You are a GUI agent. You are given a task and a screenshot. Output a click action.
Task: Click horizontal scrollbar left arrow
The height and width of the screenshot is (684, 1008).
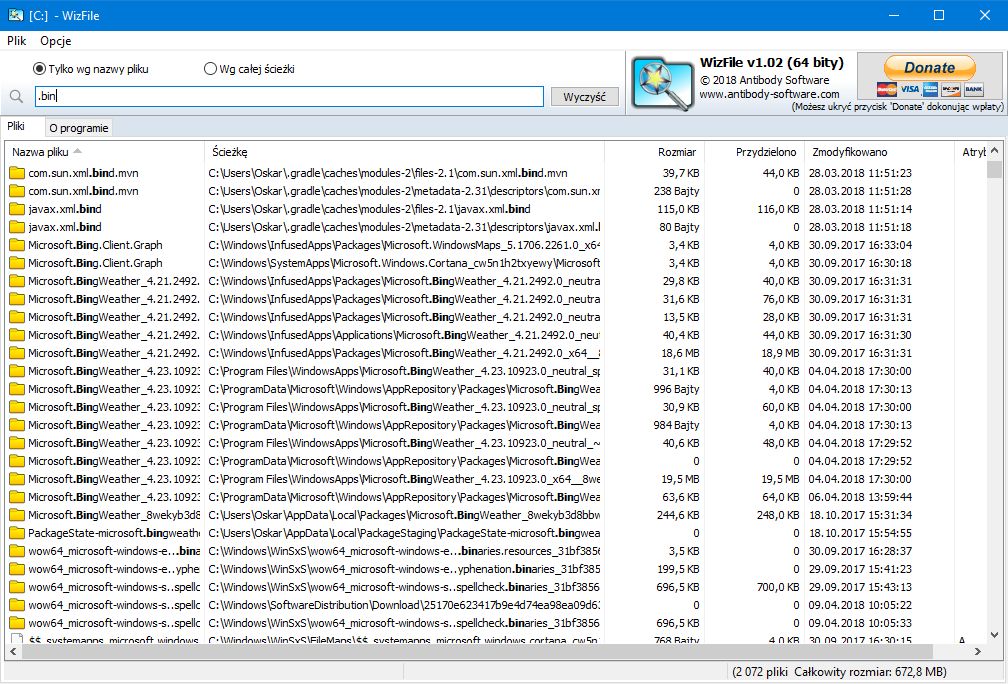click(x=14, y=651)
